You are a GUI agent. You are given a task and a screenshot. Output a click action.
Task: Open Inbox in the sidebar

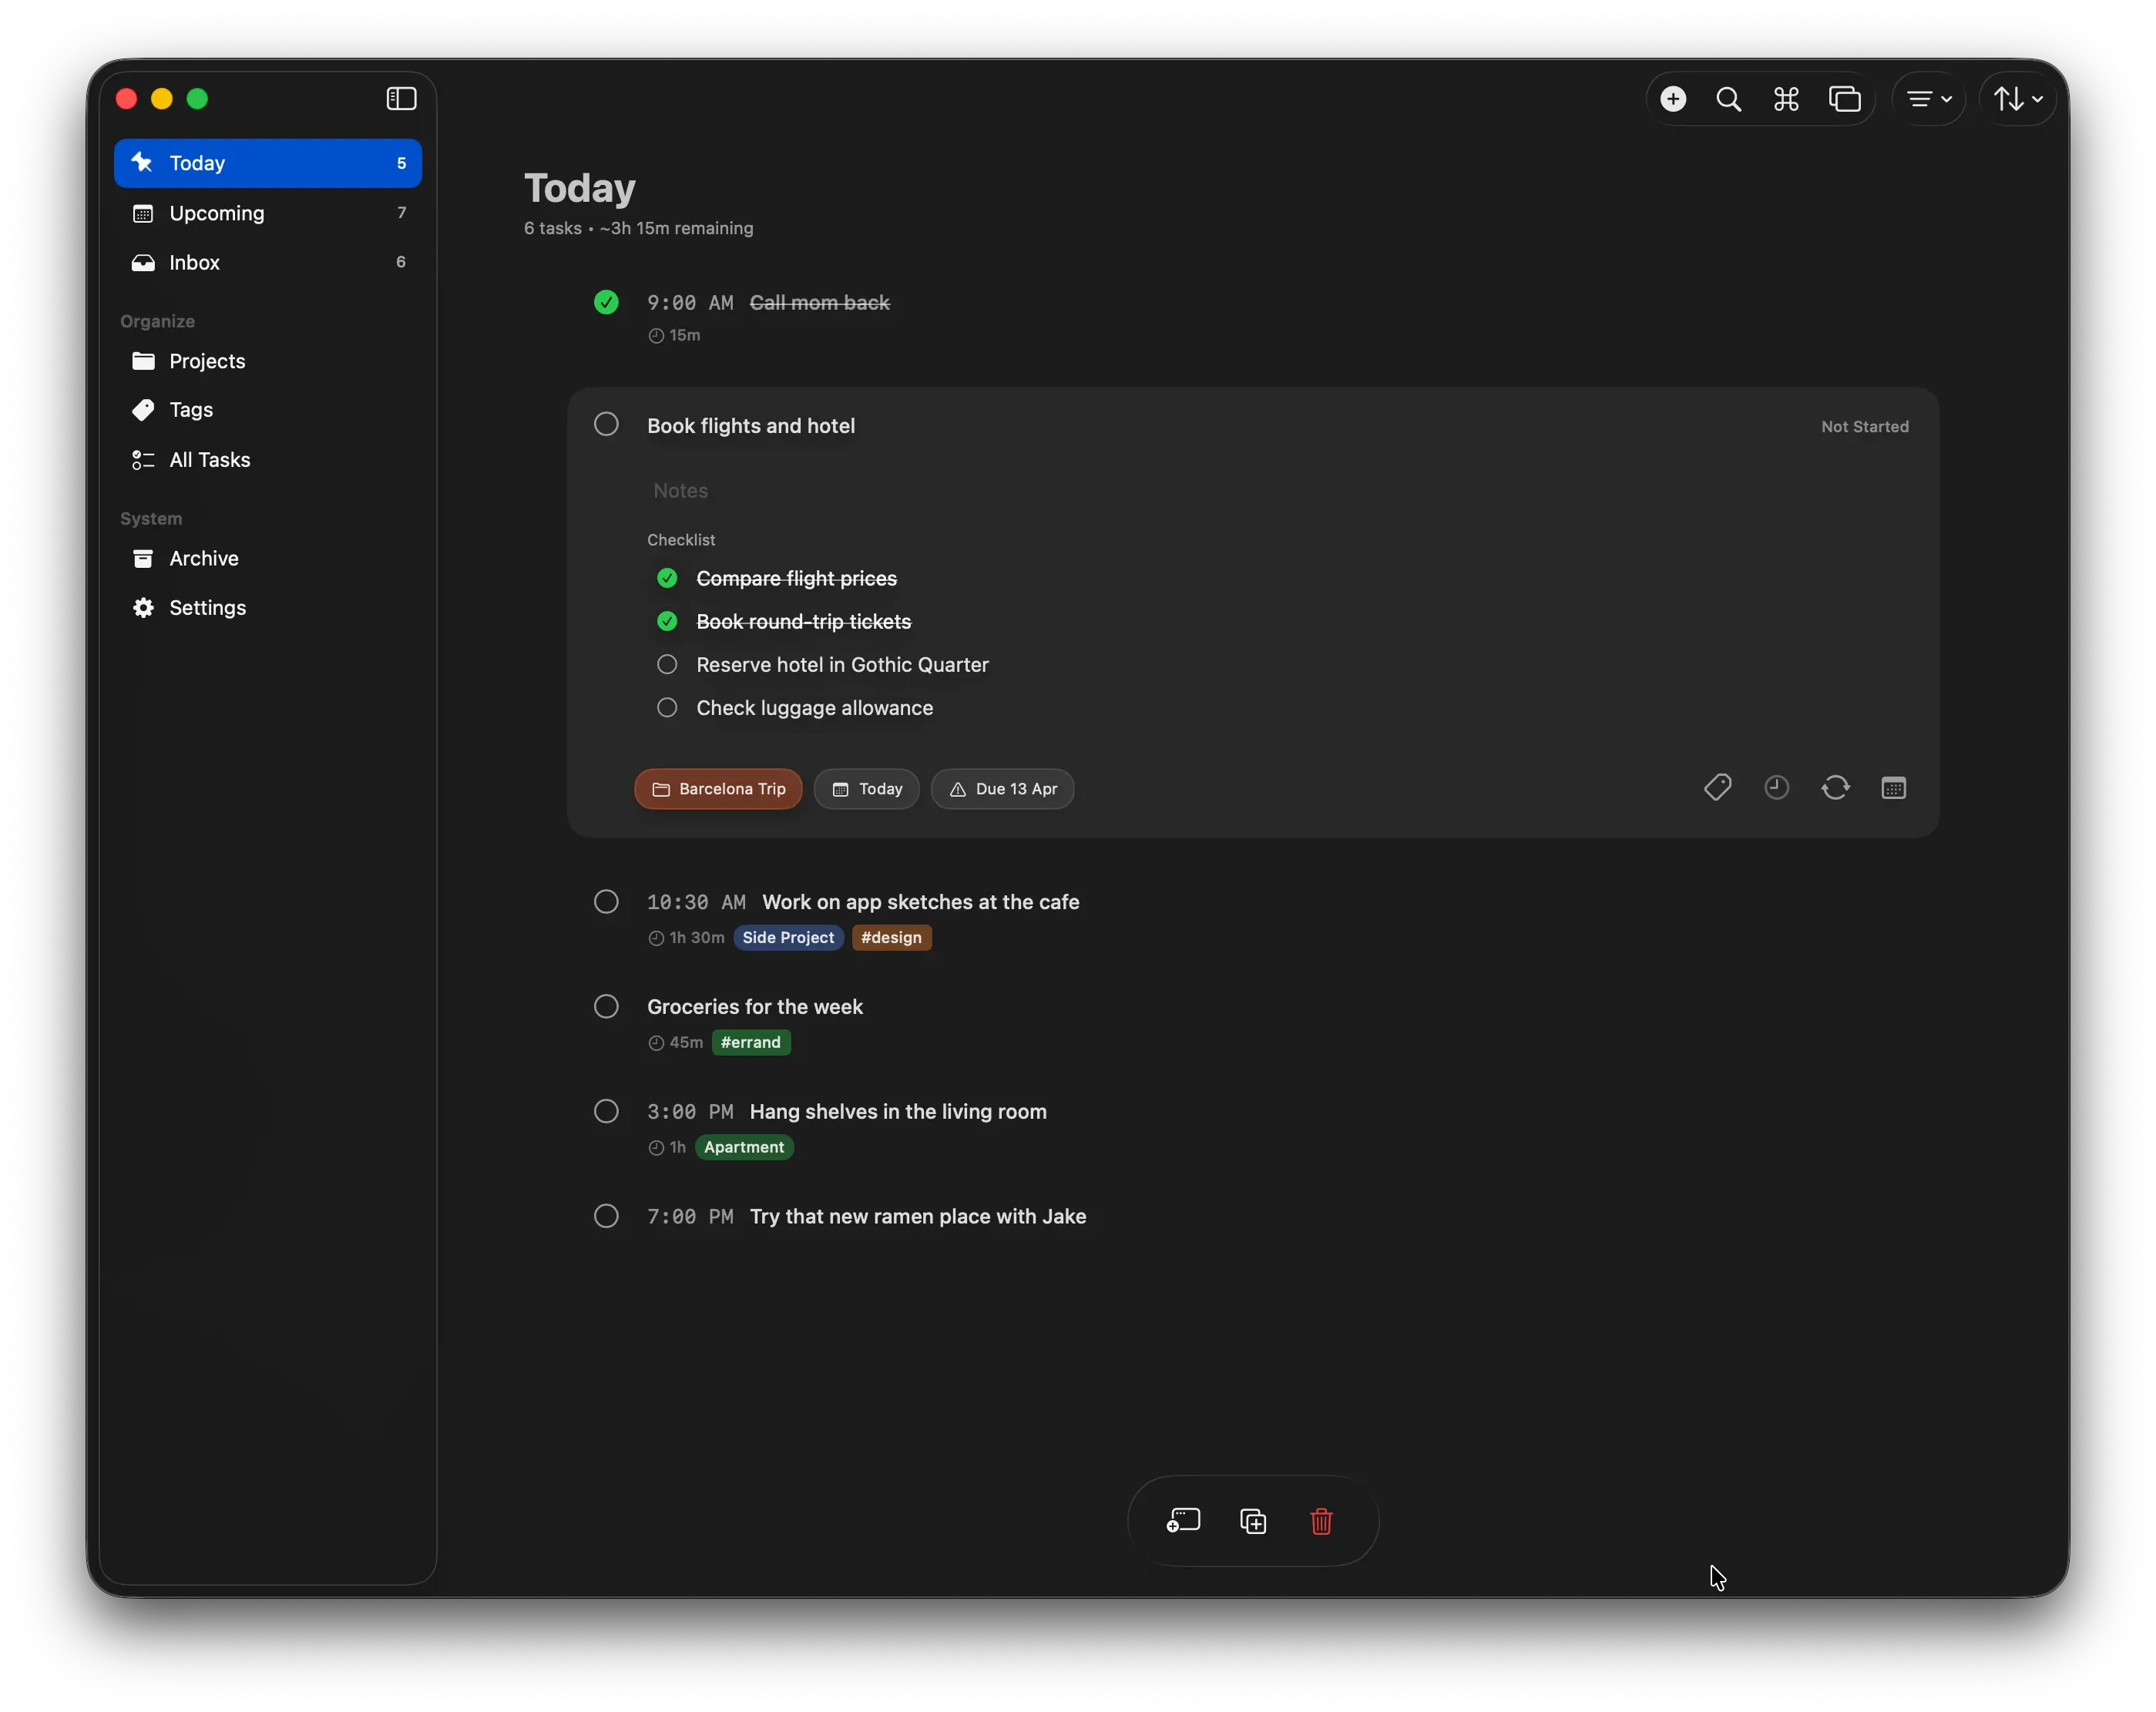268,262
